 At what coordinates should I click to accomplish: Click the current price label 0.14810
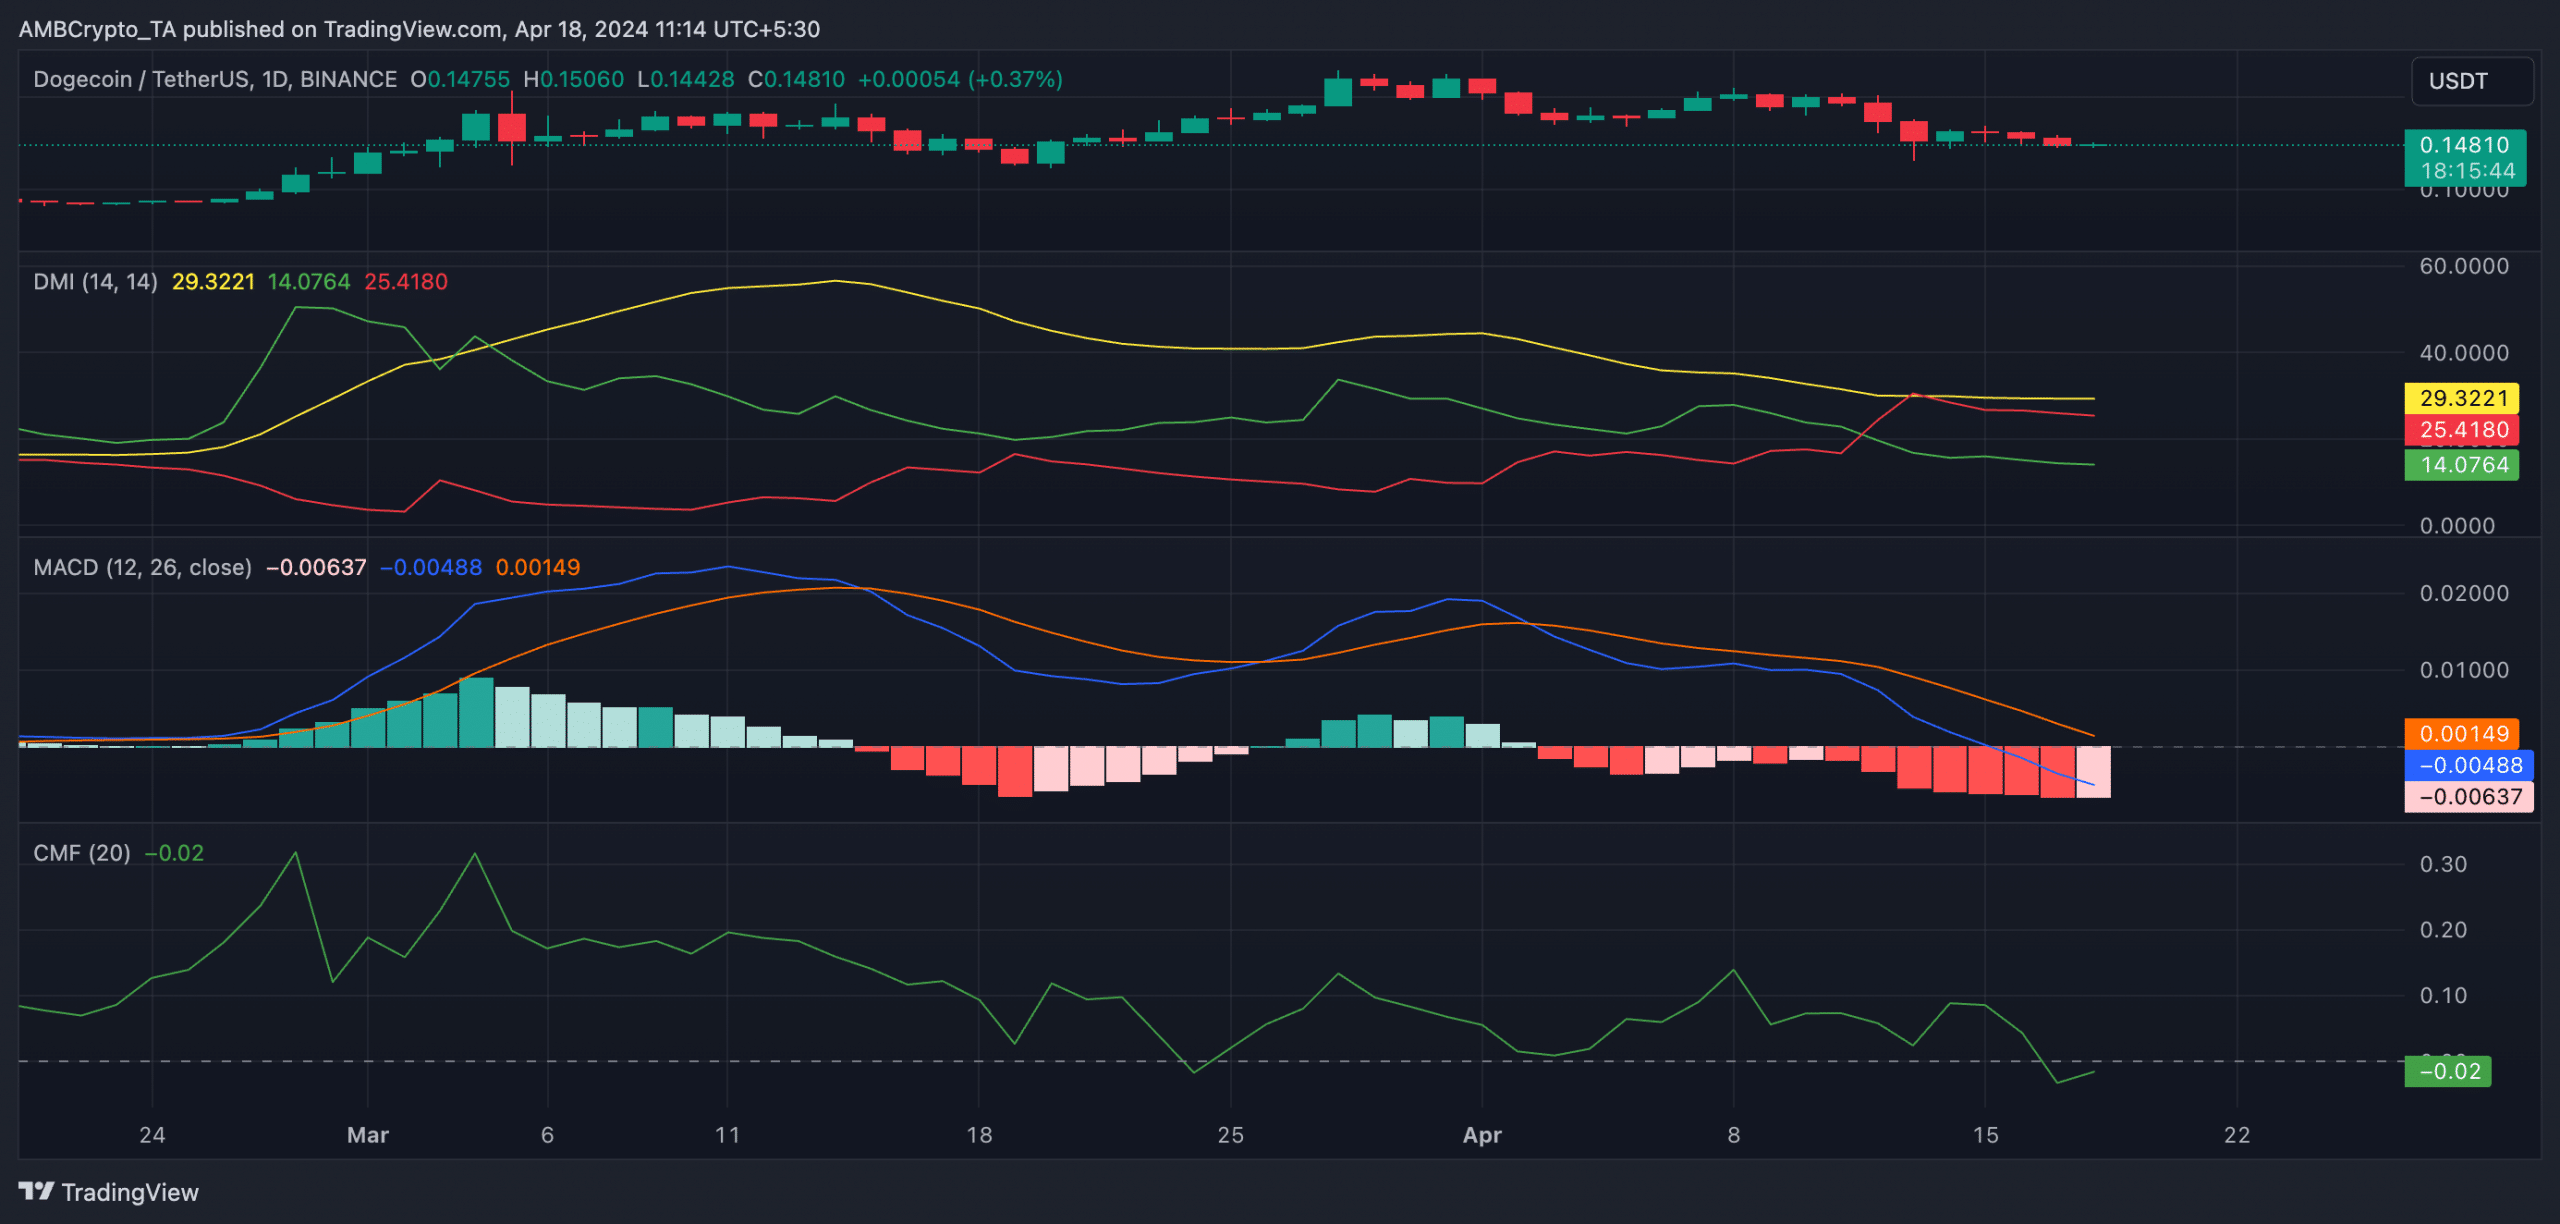coord(2464,145)
